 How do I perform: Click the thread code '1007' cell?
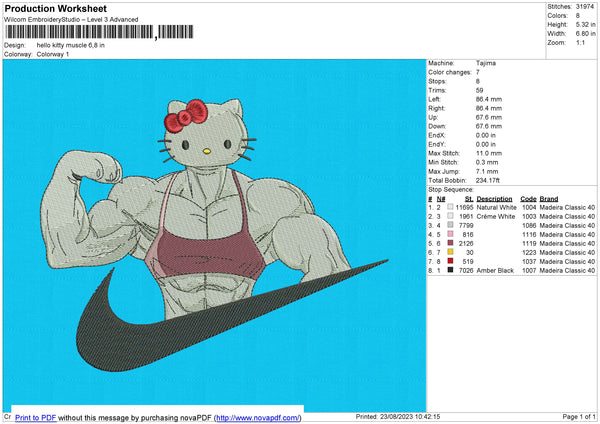(529, 271)
